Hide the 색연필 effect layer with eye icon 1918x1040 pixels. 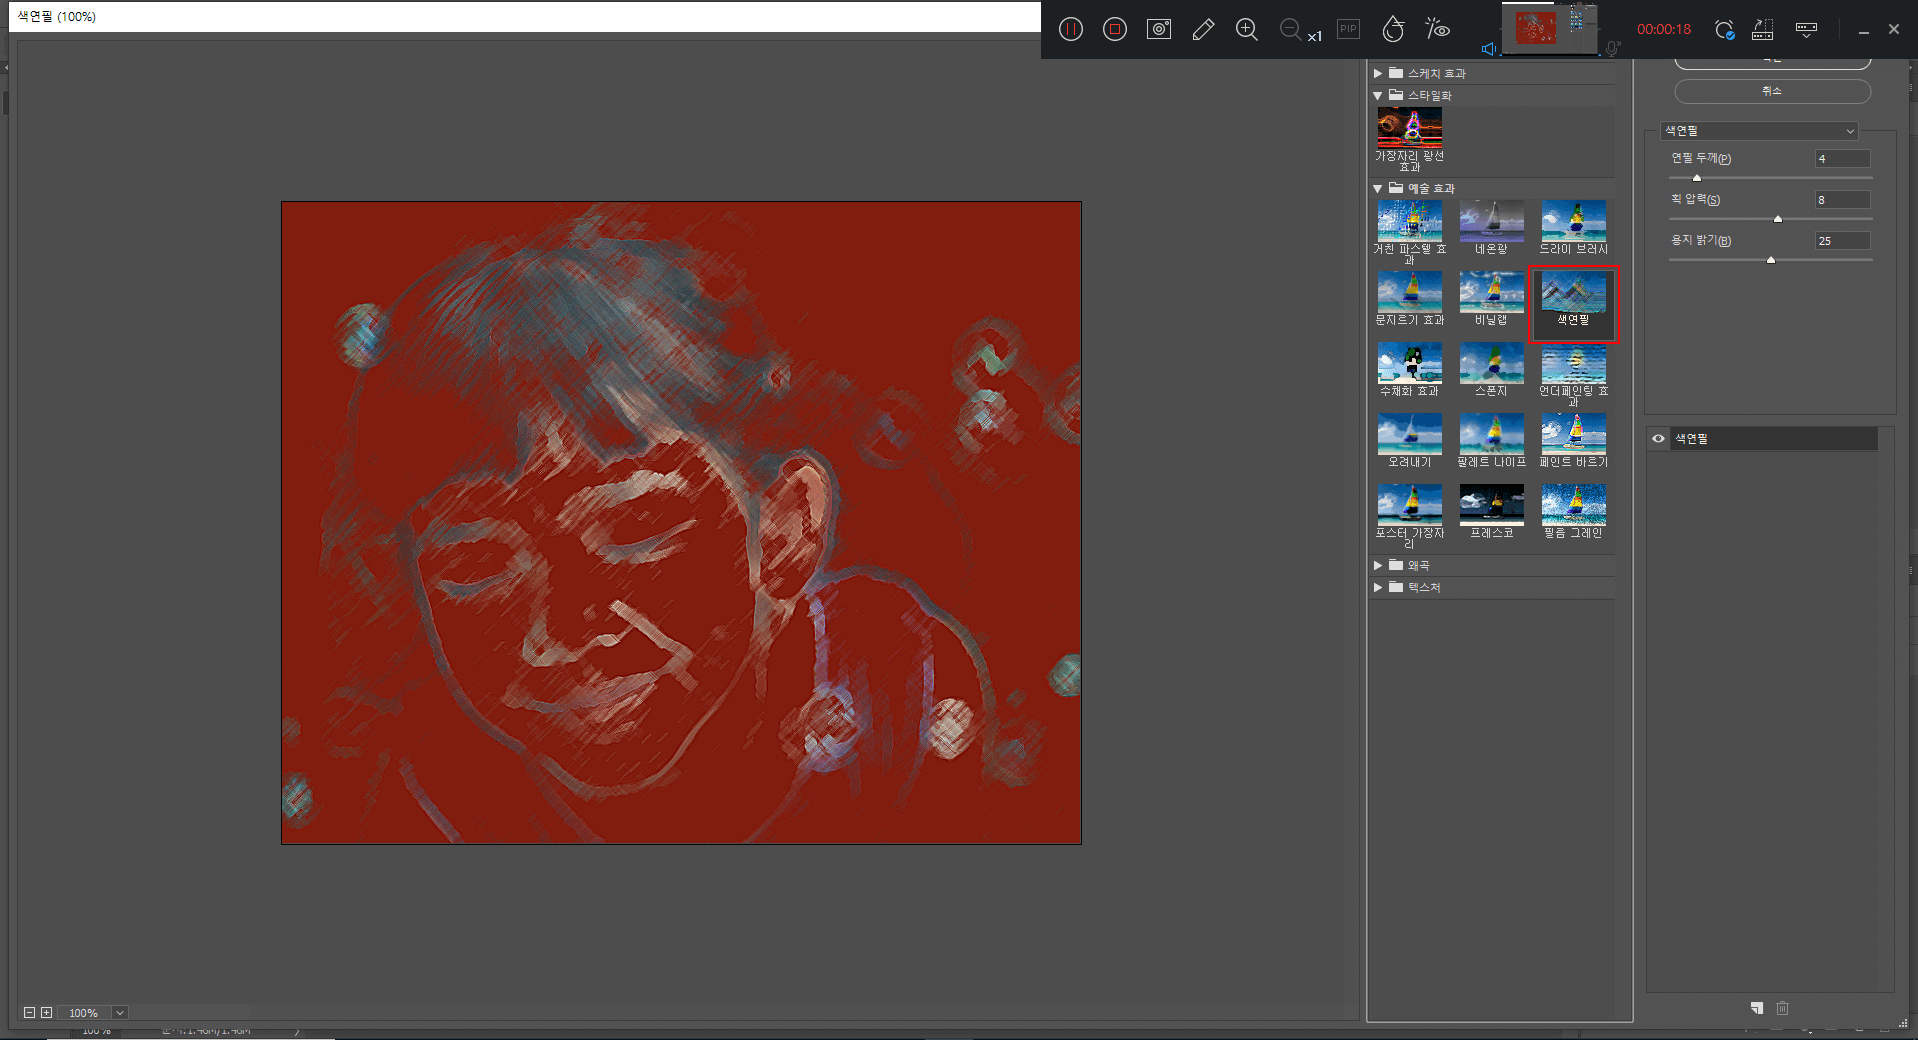click(x=1658, y=439)
